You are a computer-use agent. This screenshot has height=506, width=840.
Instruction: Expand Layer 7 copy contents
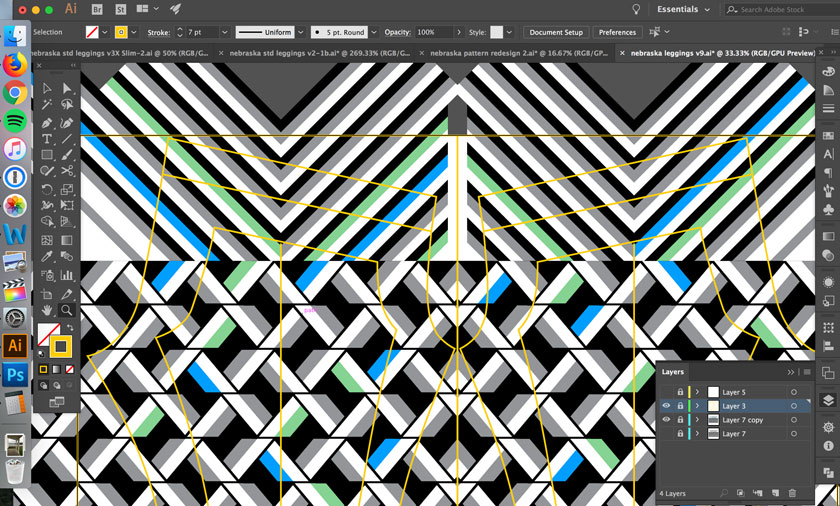(698, 420)
